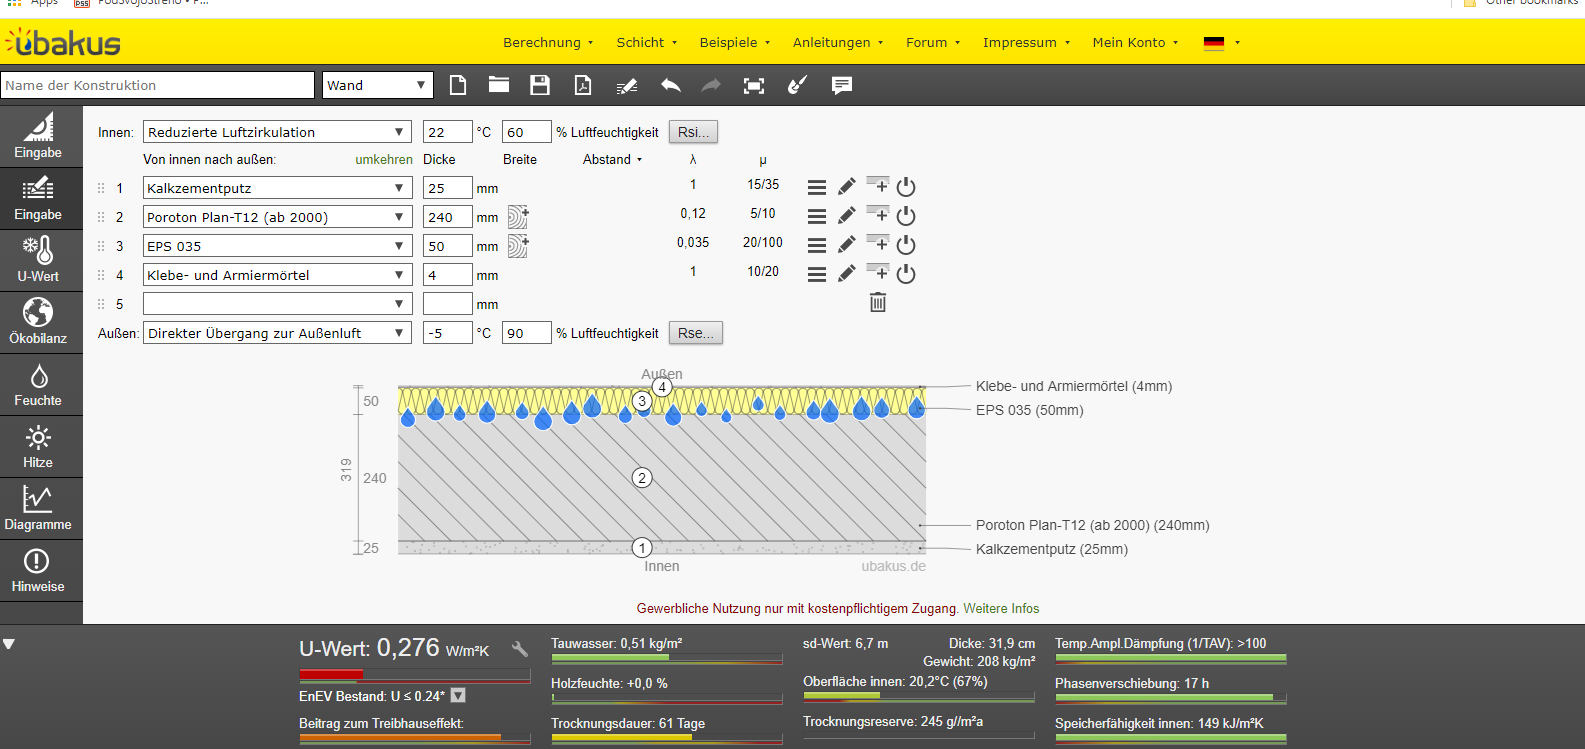Open the Feuchte panel in sidebar

[x=38, y=385]
